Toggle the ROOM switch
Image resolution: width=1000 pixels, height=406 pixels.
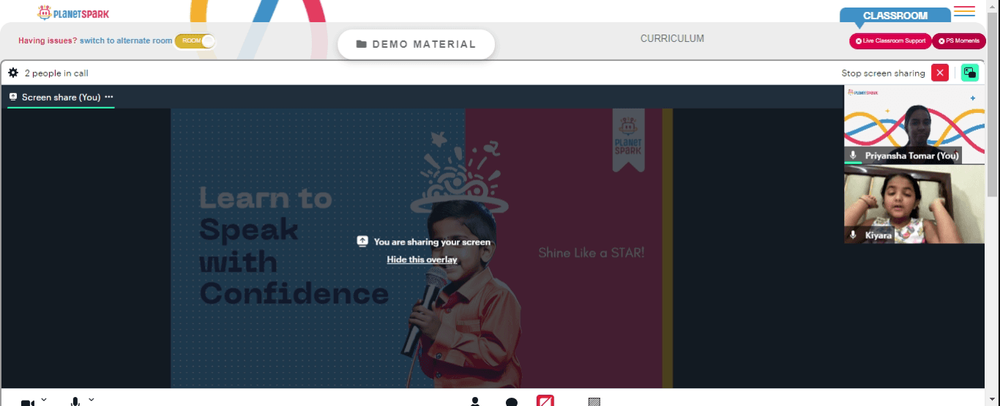coord(195,41)
